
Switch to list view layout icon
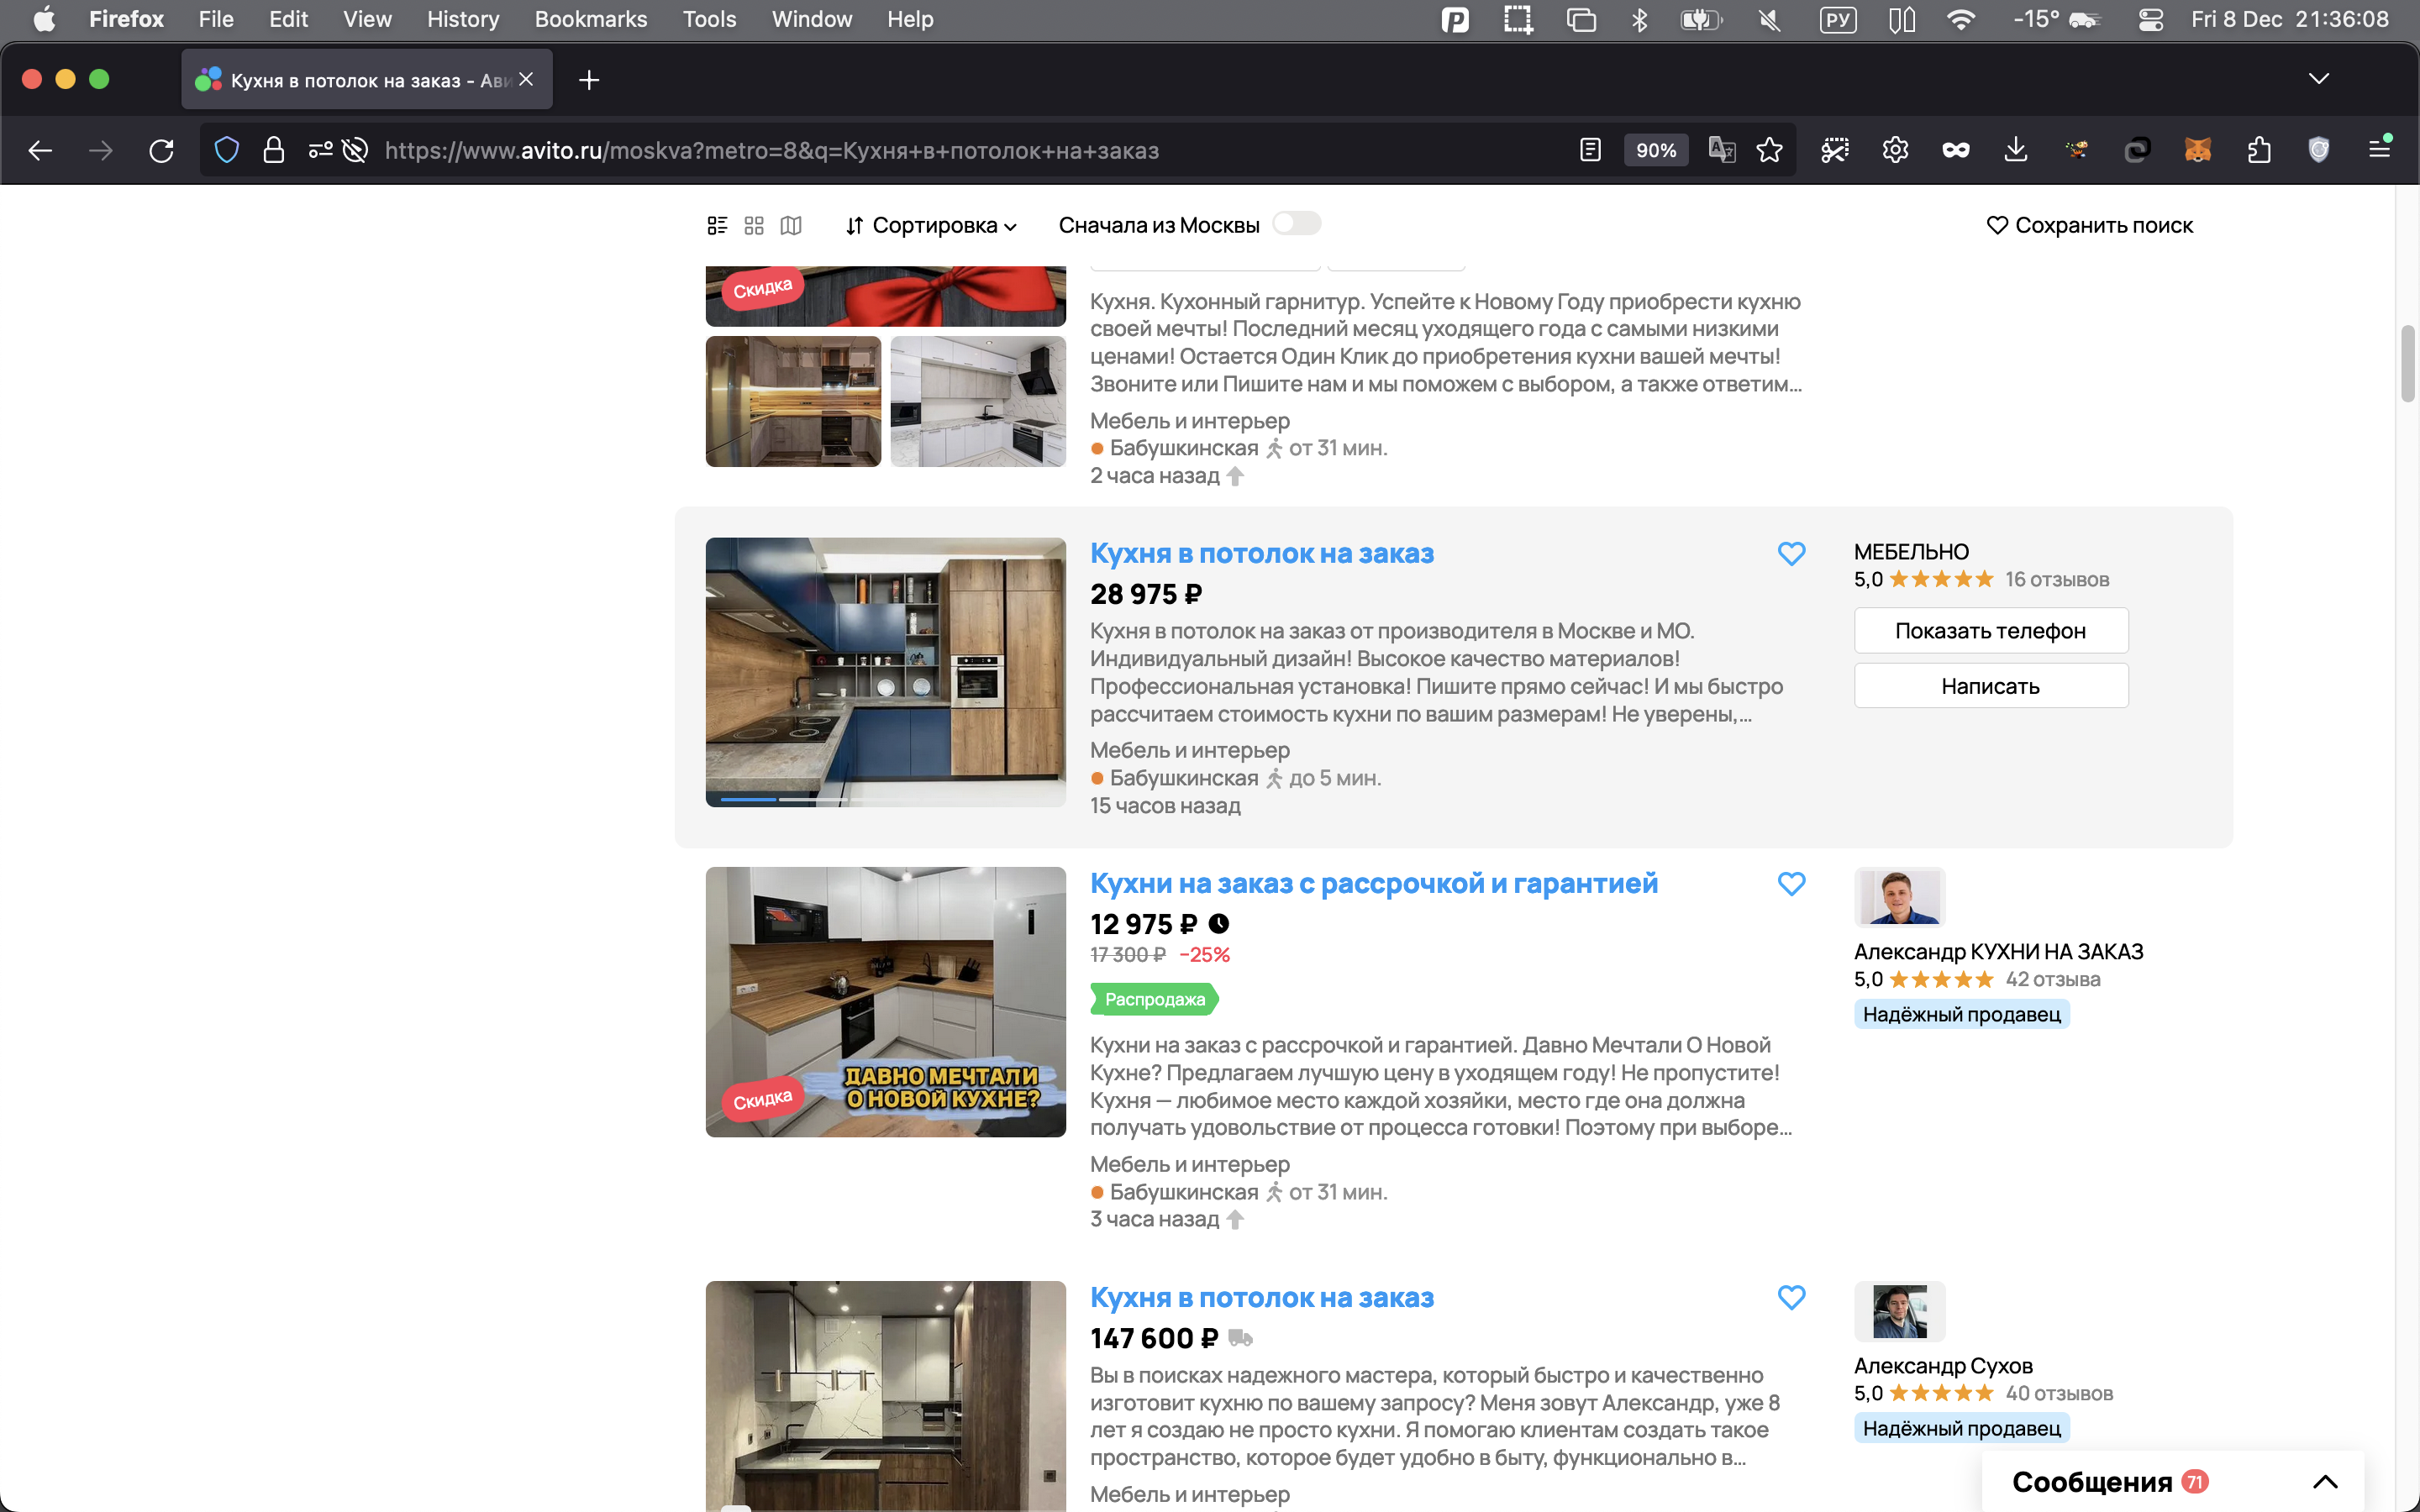[717, 225]
